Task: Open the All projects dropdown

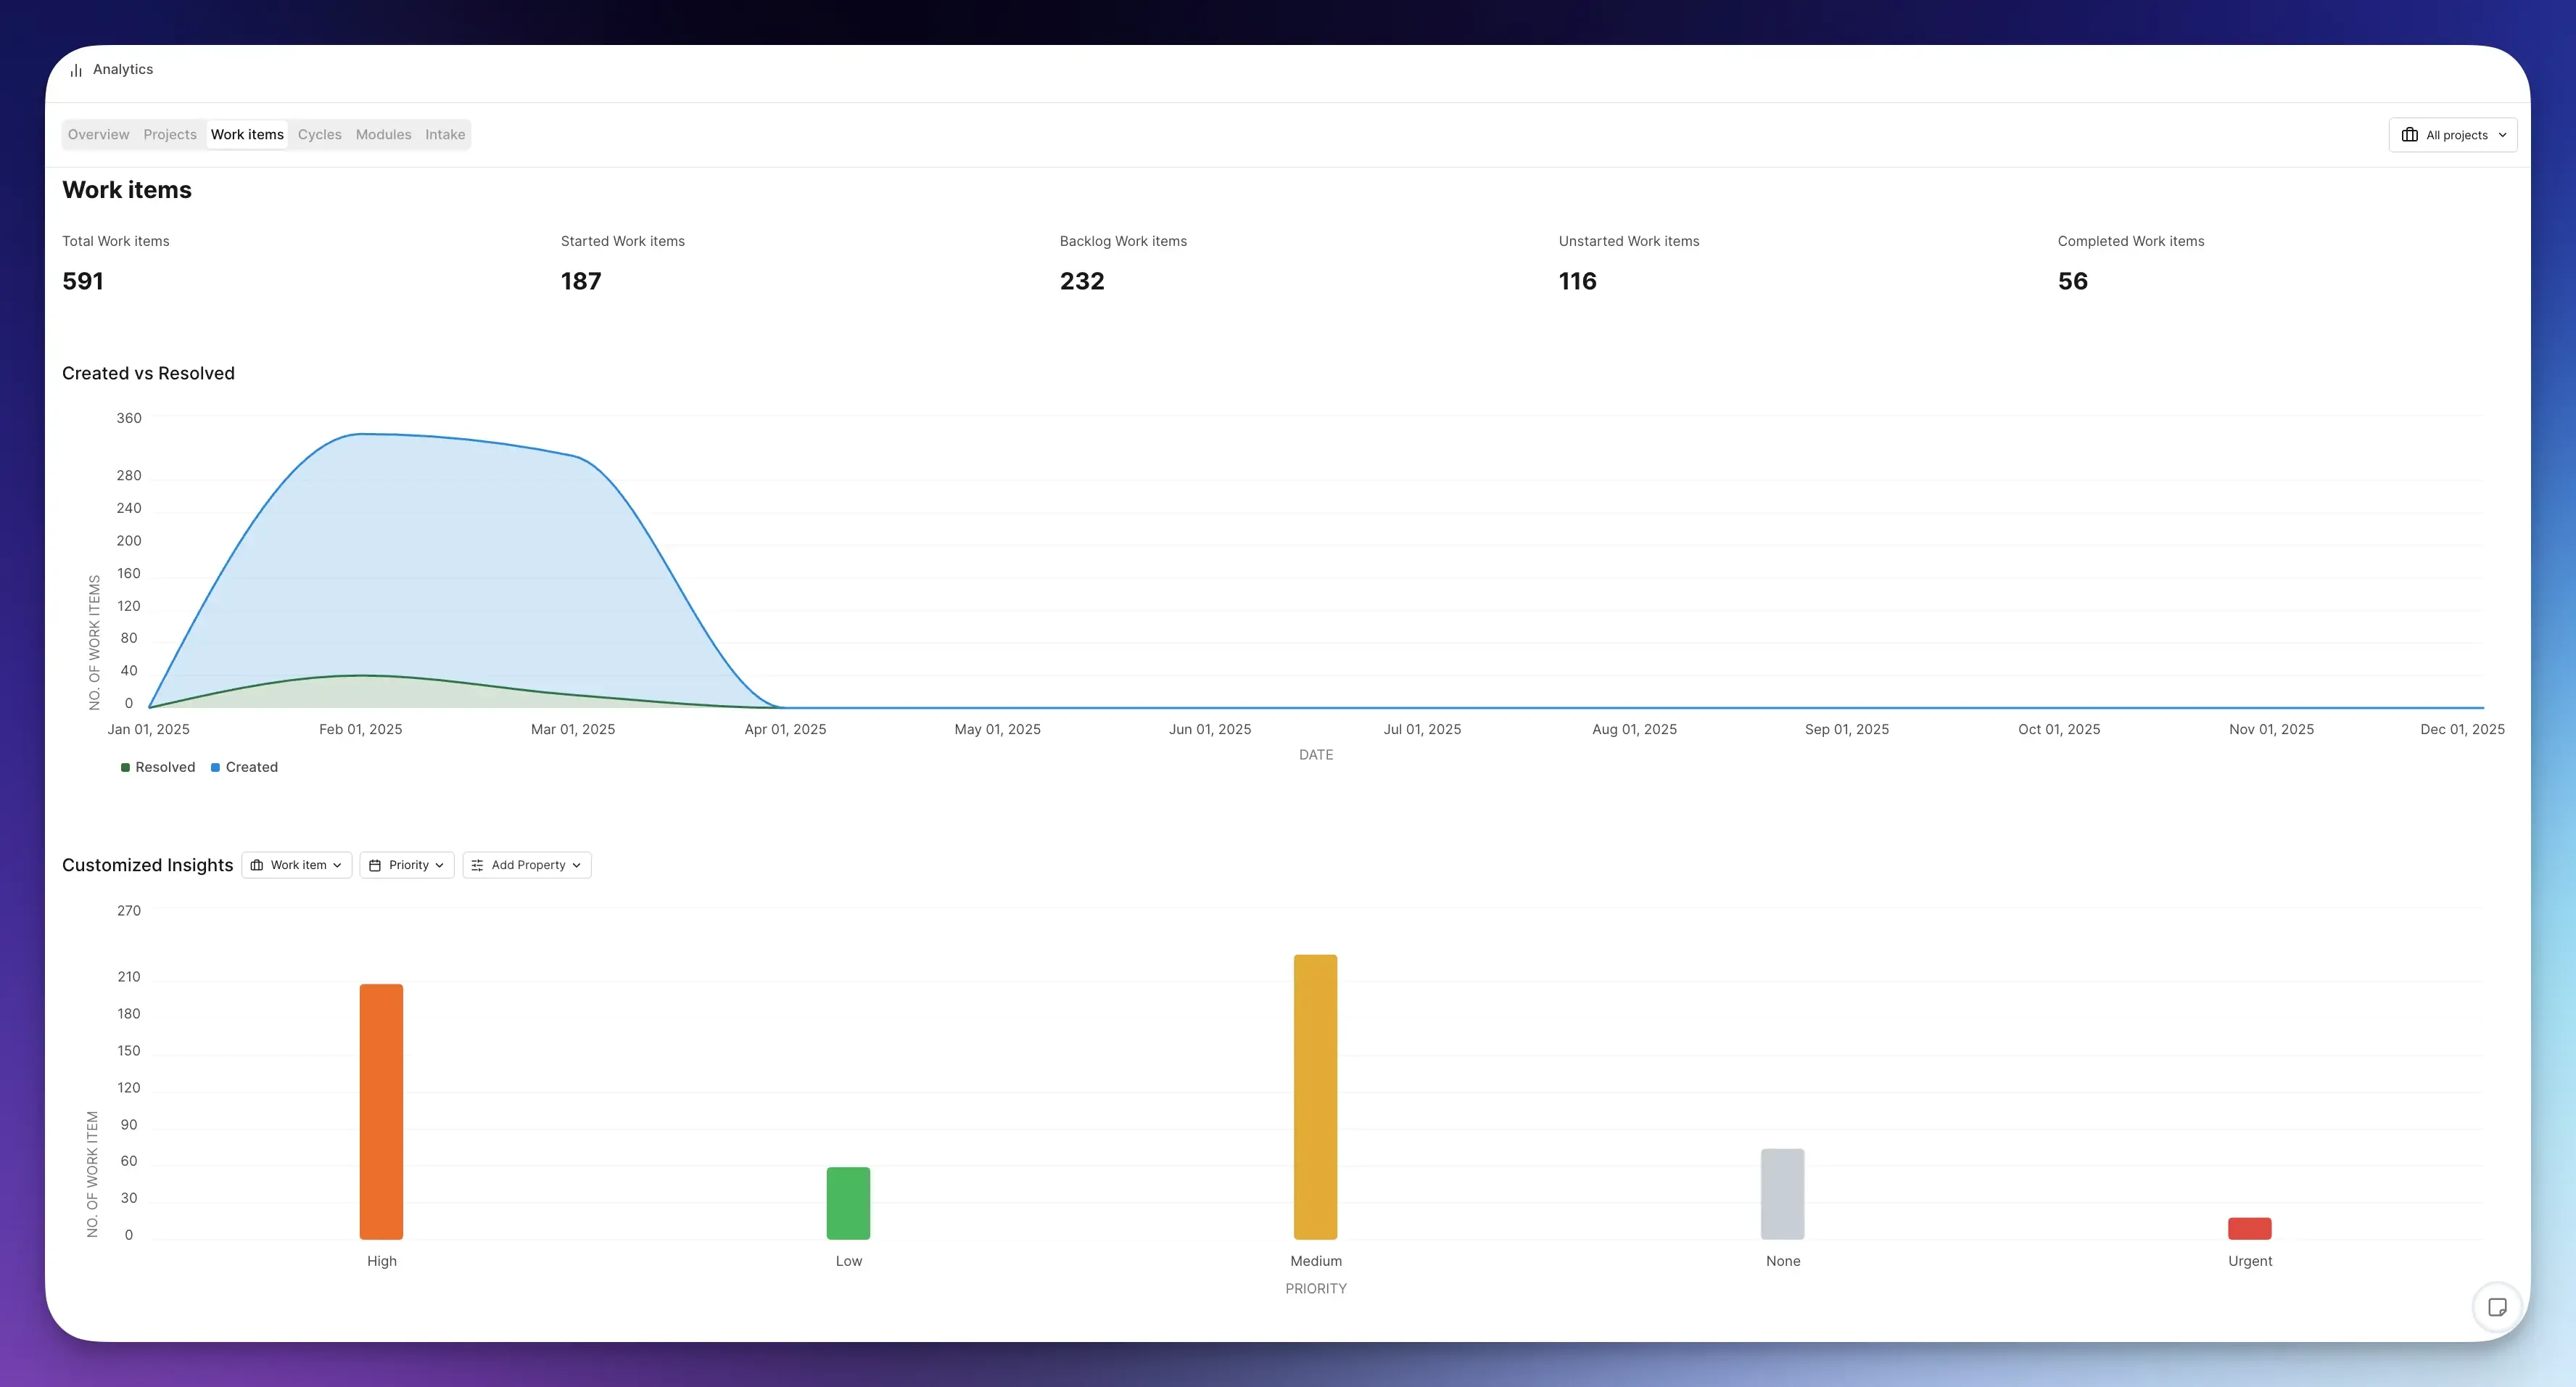Action: pos(2452,134)
